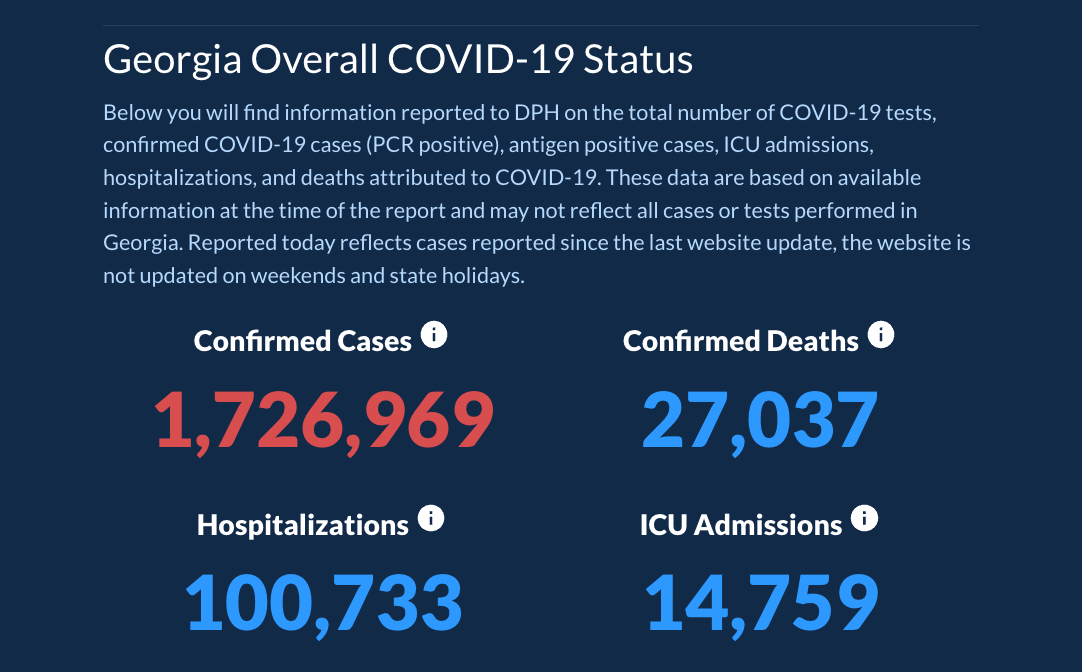Click the Hospitalizations label
The width and height of the screenshot is (1082, 672).
pos(302,525)
